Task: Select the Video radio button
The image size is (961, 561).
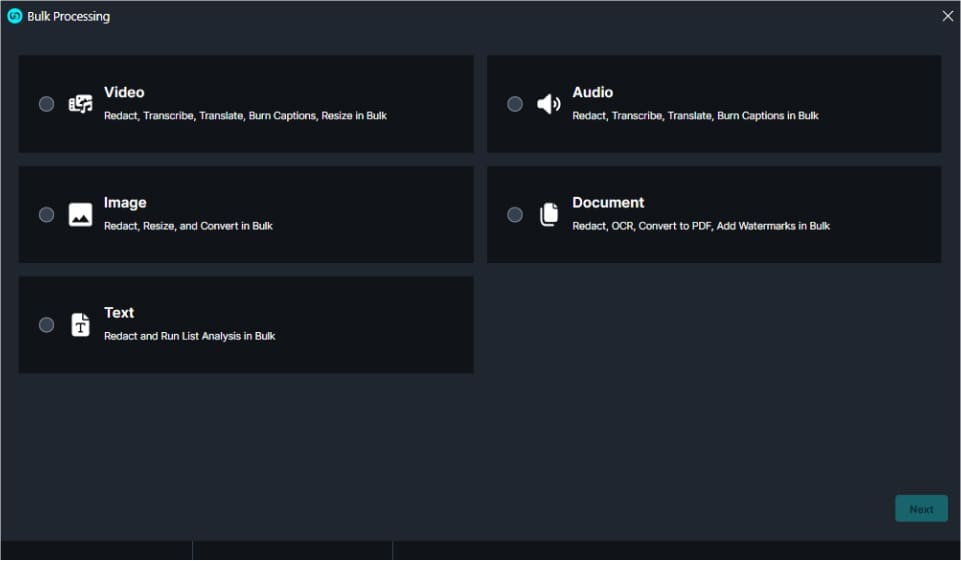Action: pos(46,104)
